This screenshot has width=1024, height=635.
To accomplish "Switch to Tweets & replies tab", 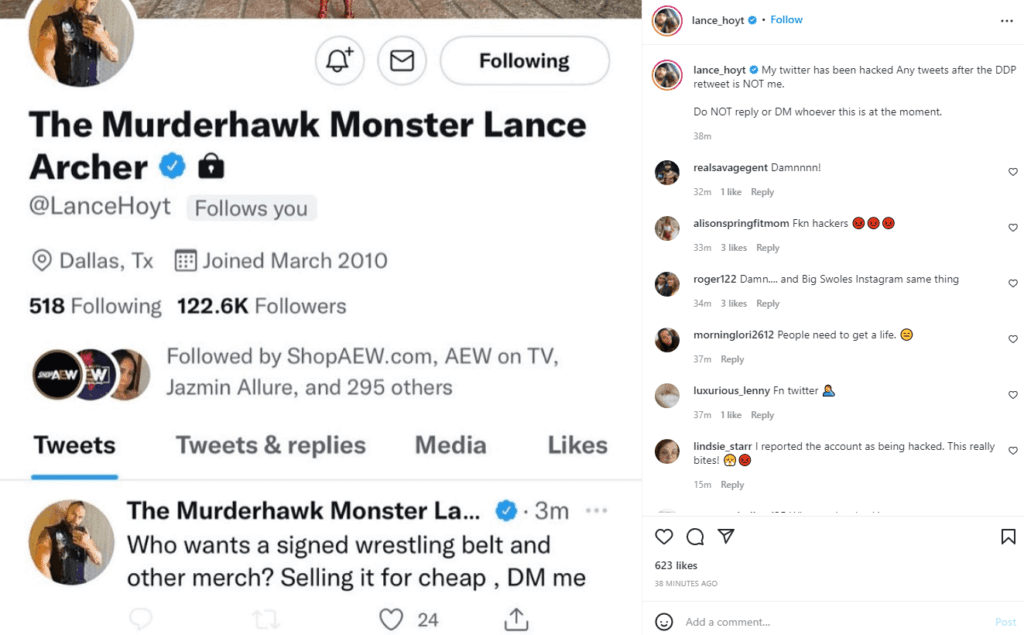I will [x=271, y=445].
